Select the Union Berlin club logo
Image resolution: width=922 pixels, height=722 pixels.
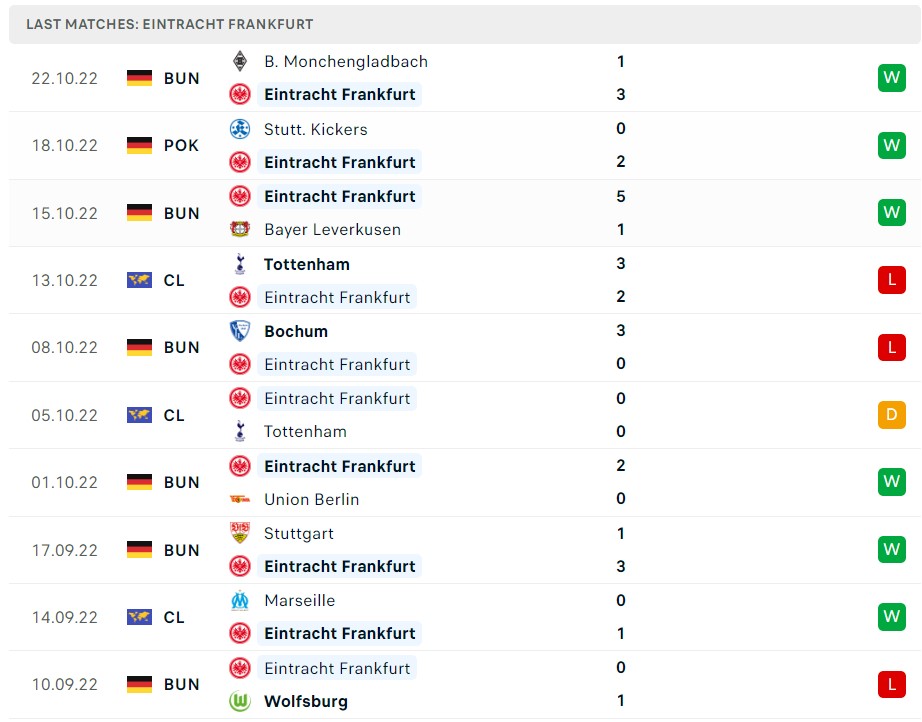[241, 499]
